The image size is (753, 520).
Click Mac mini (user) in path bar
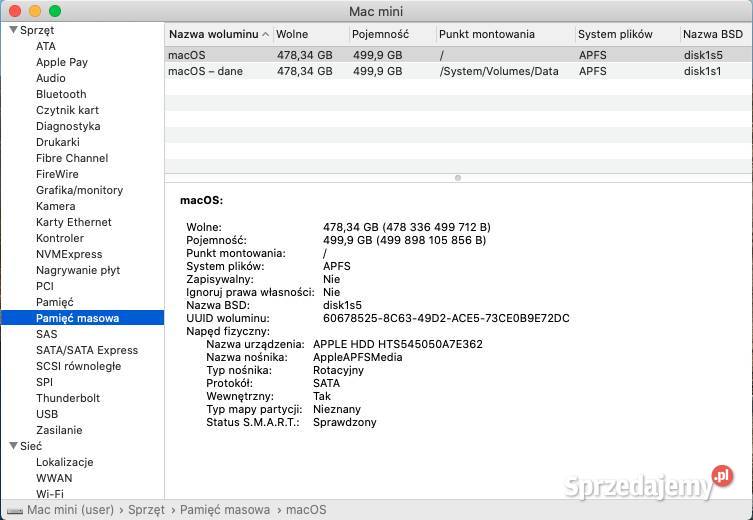pyautogui.click(x=71, y=509)
